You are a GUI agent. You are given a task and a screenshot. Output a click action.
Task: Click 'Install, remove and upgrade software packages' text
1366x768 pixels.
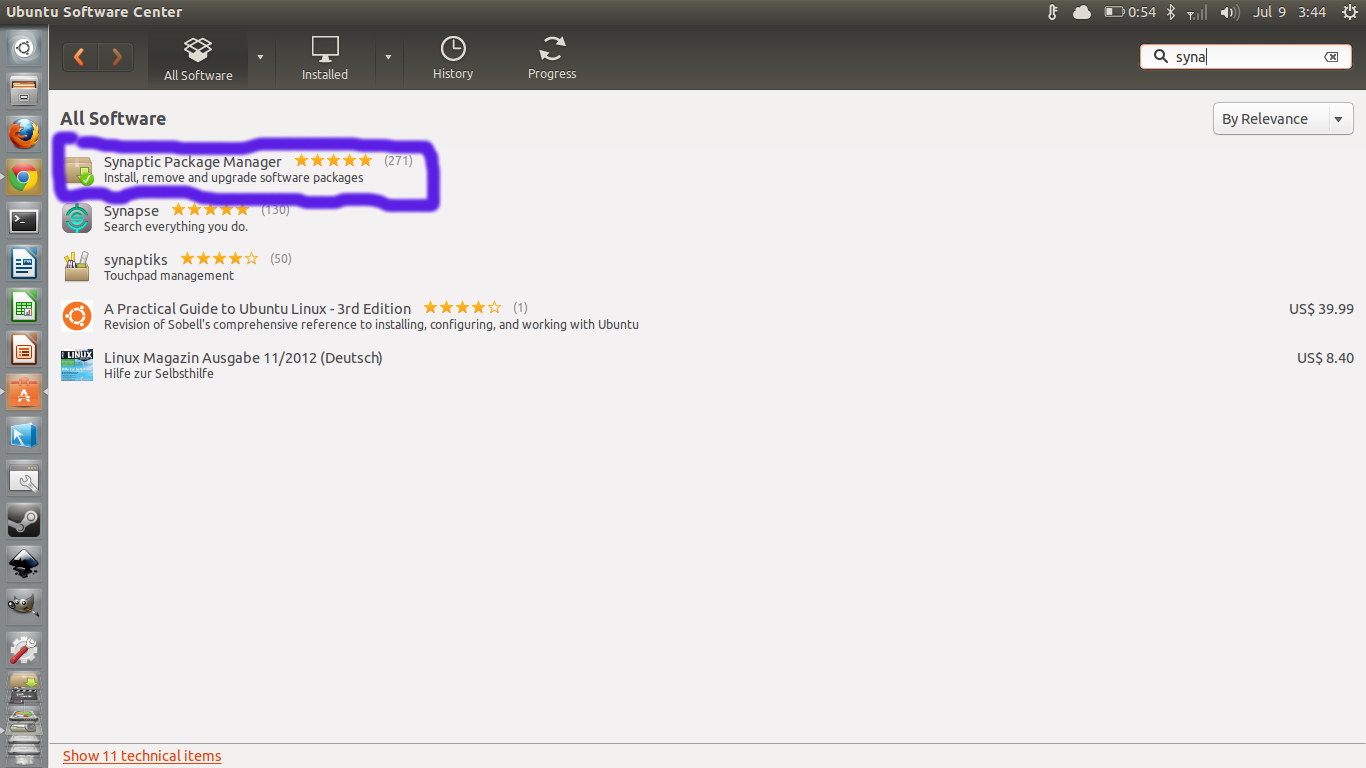tap(233, 178)
